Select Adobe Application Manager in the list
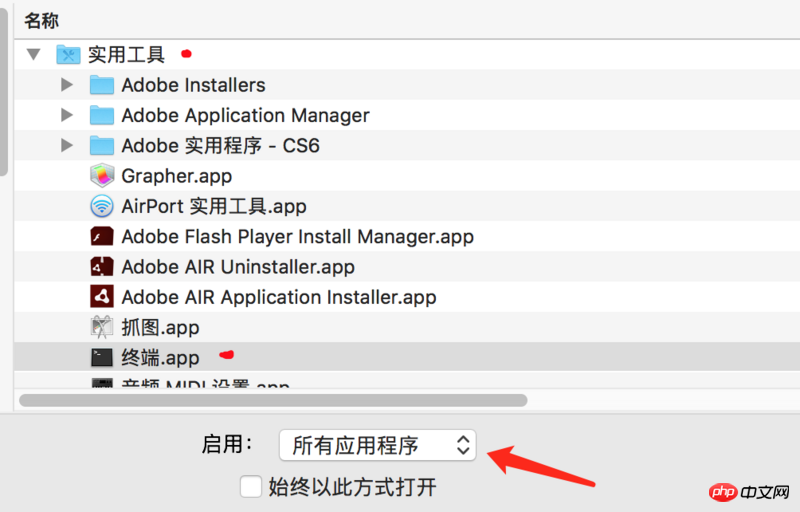 245,115
